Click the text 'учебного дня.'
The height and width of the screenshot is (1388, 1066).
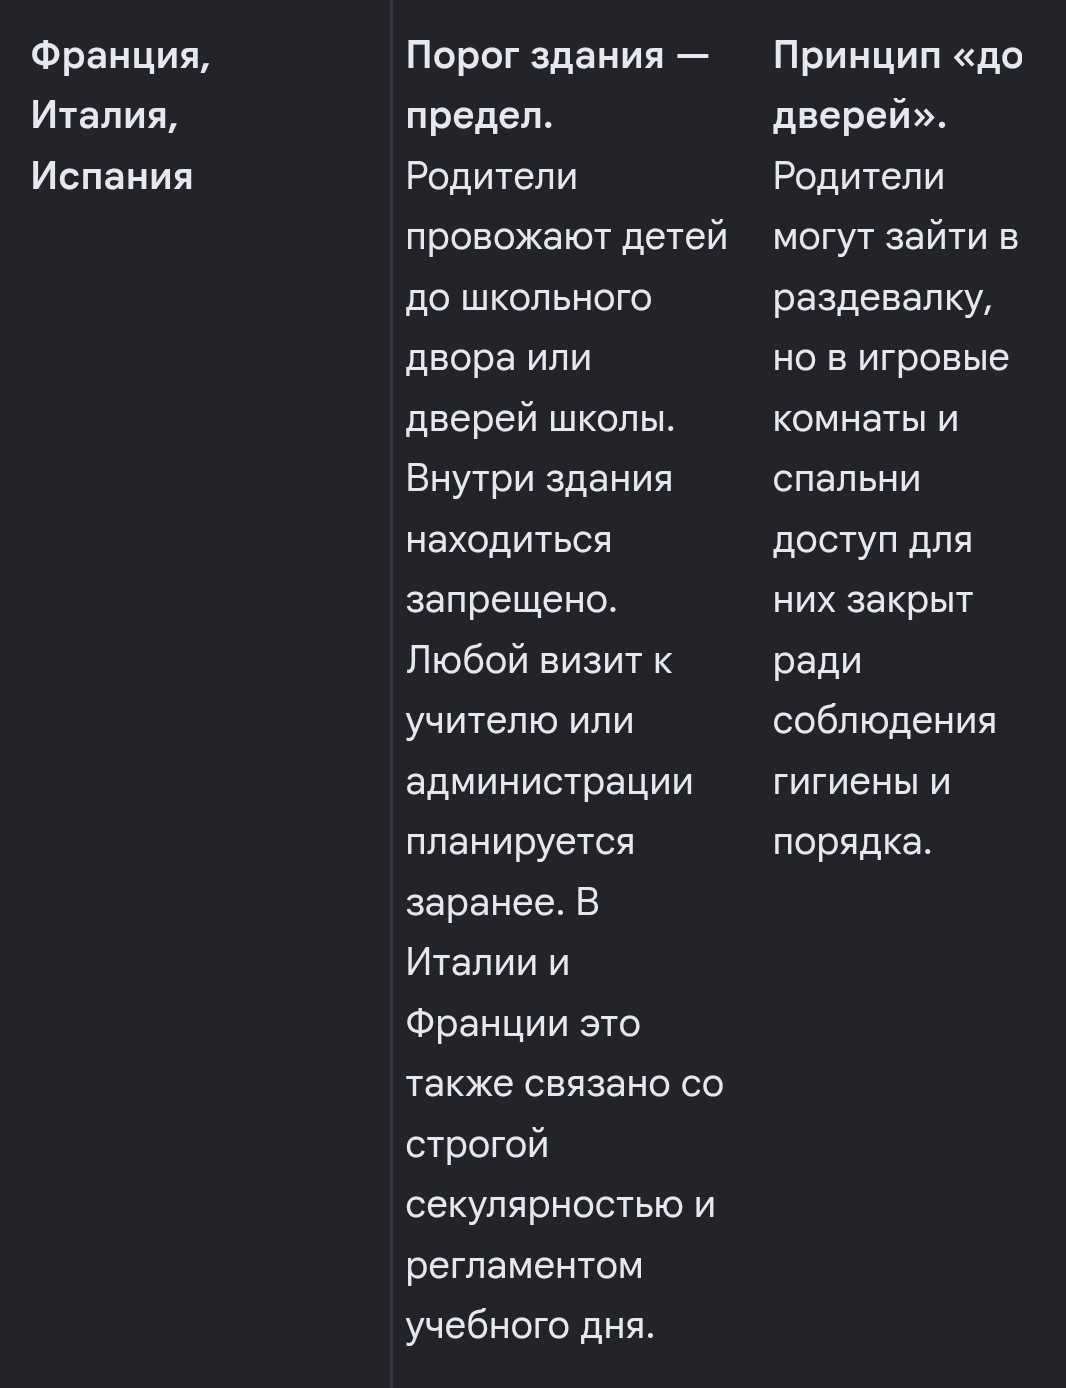[x=530, y=1325]
